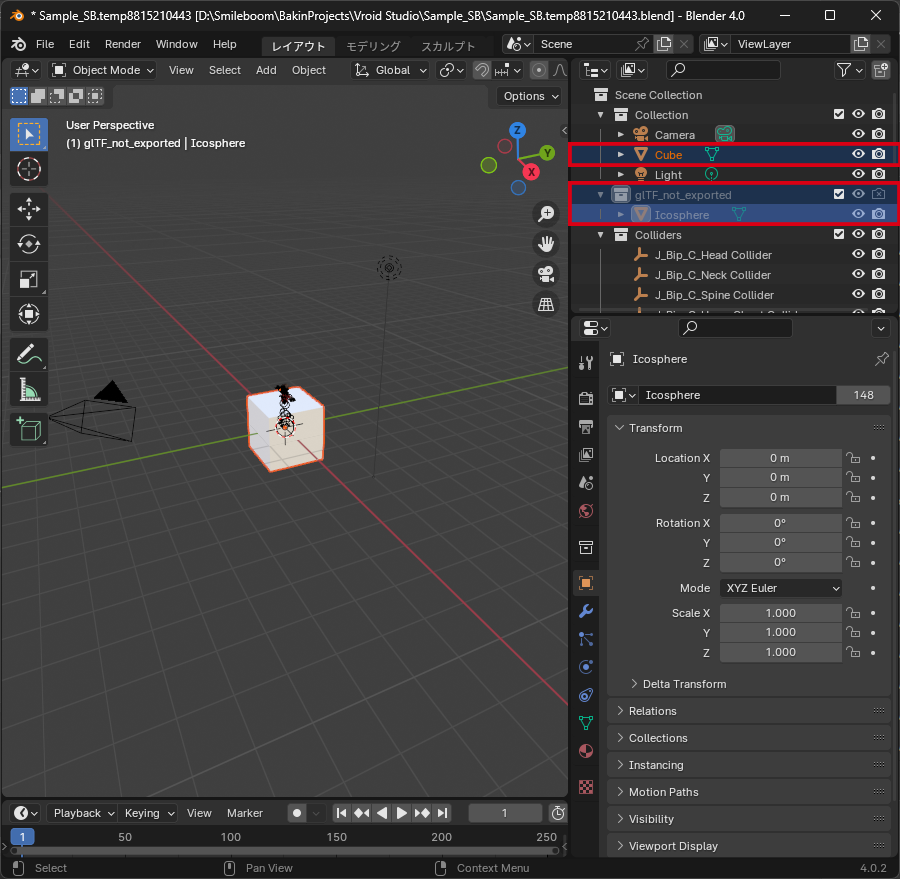Hide the Light object in viewport
Image resolution: width=900 pixels, height=879 pixels.
858,174
